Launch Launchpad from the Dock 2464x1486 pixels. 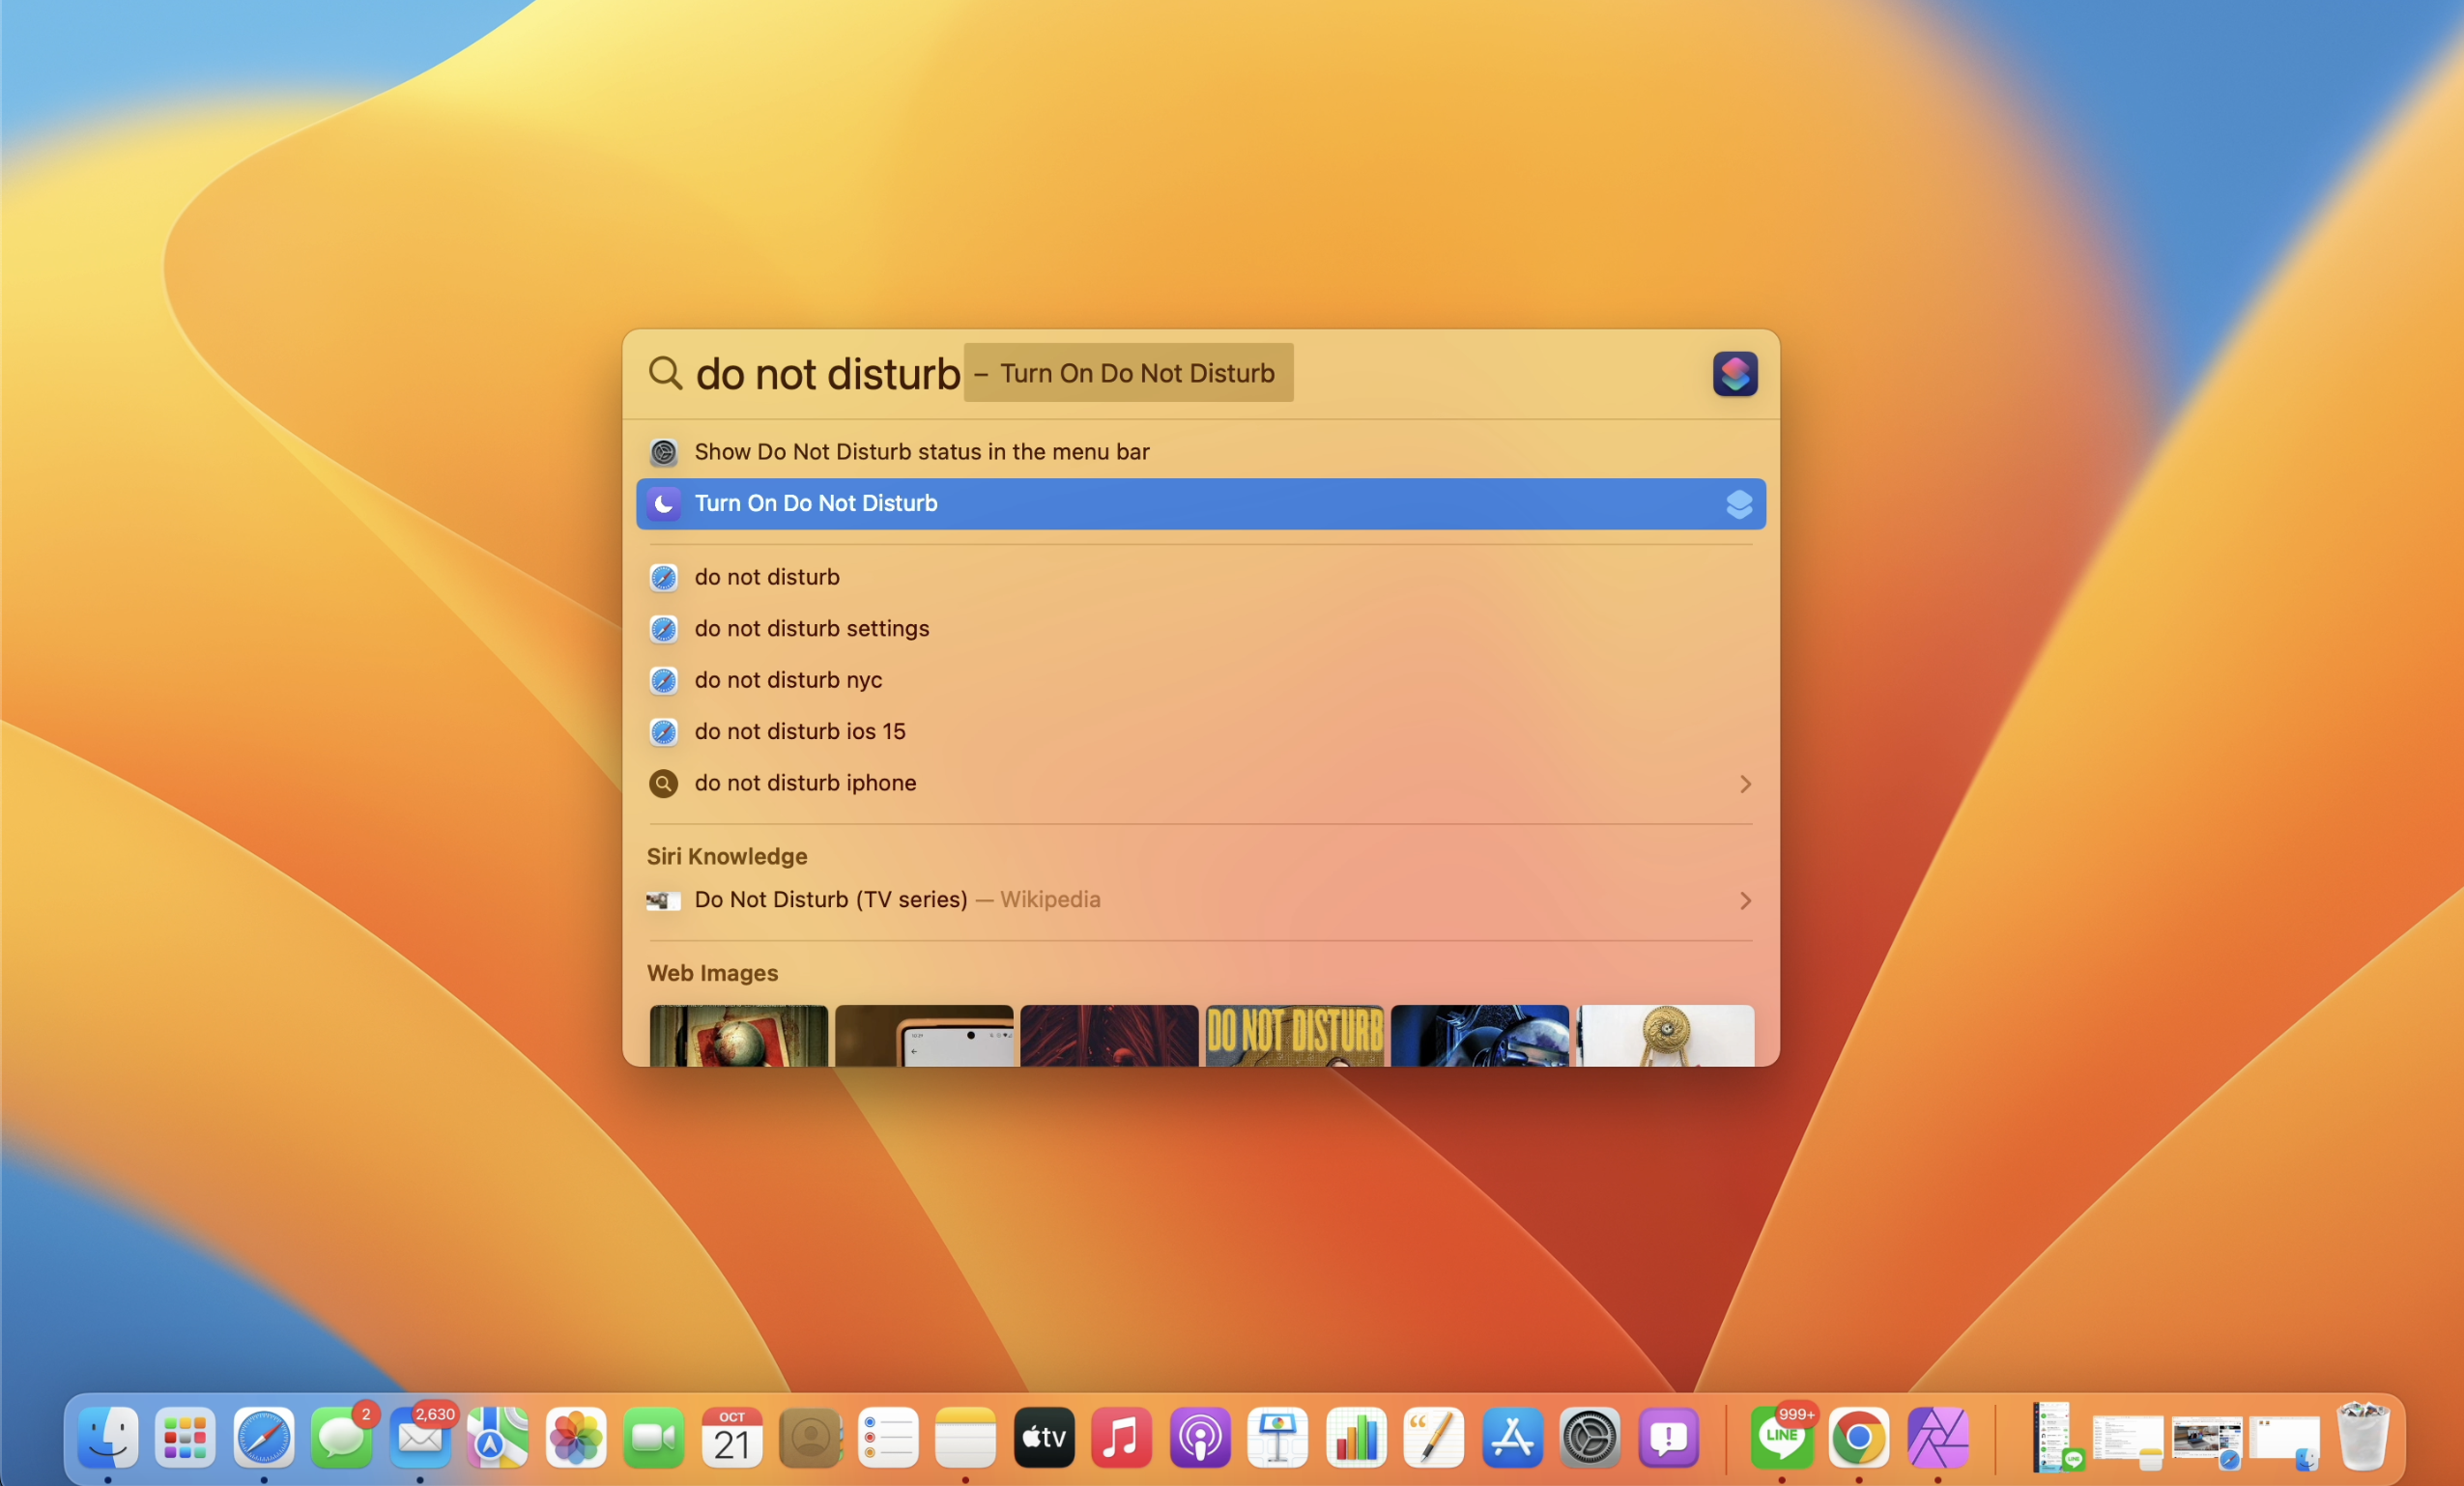point(186,1438)
